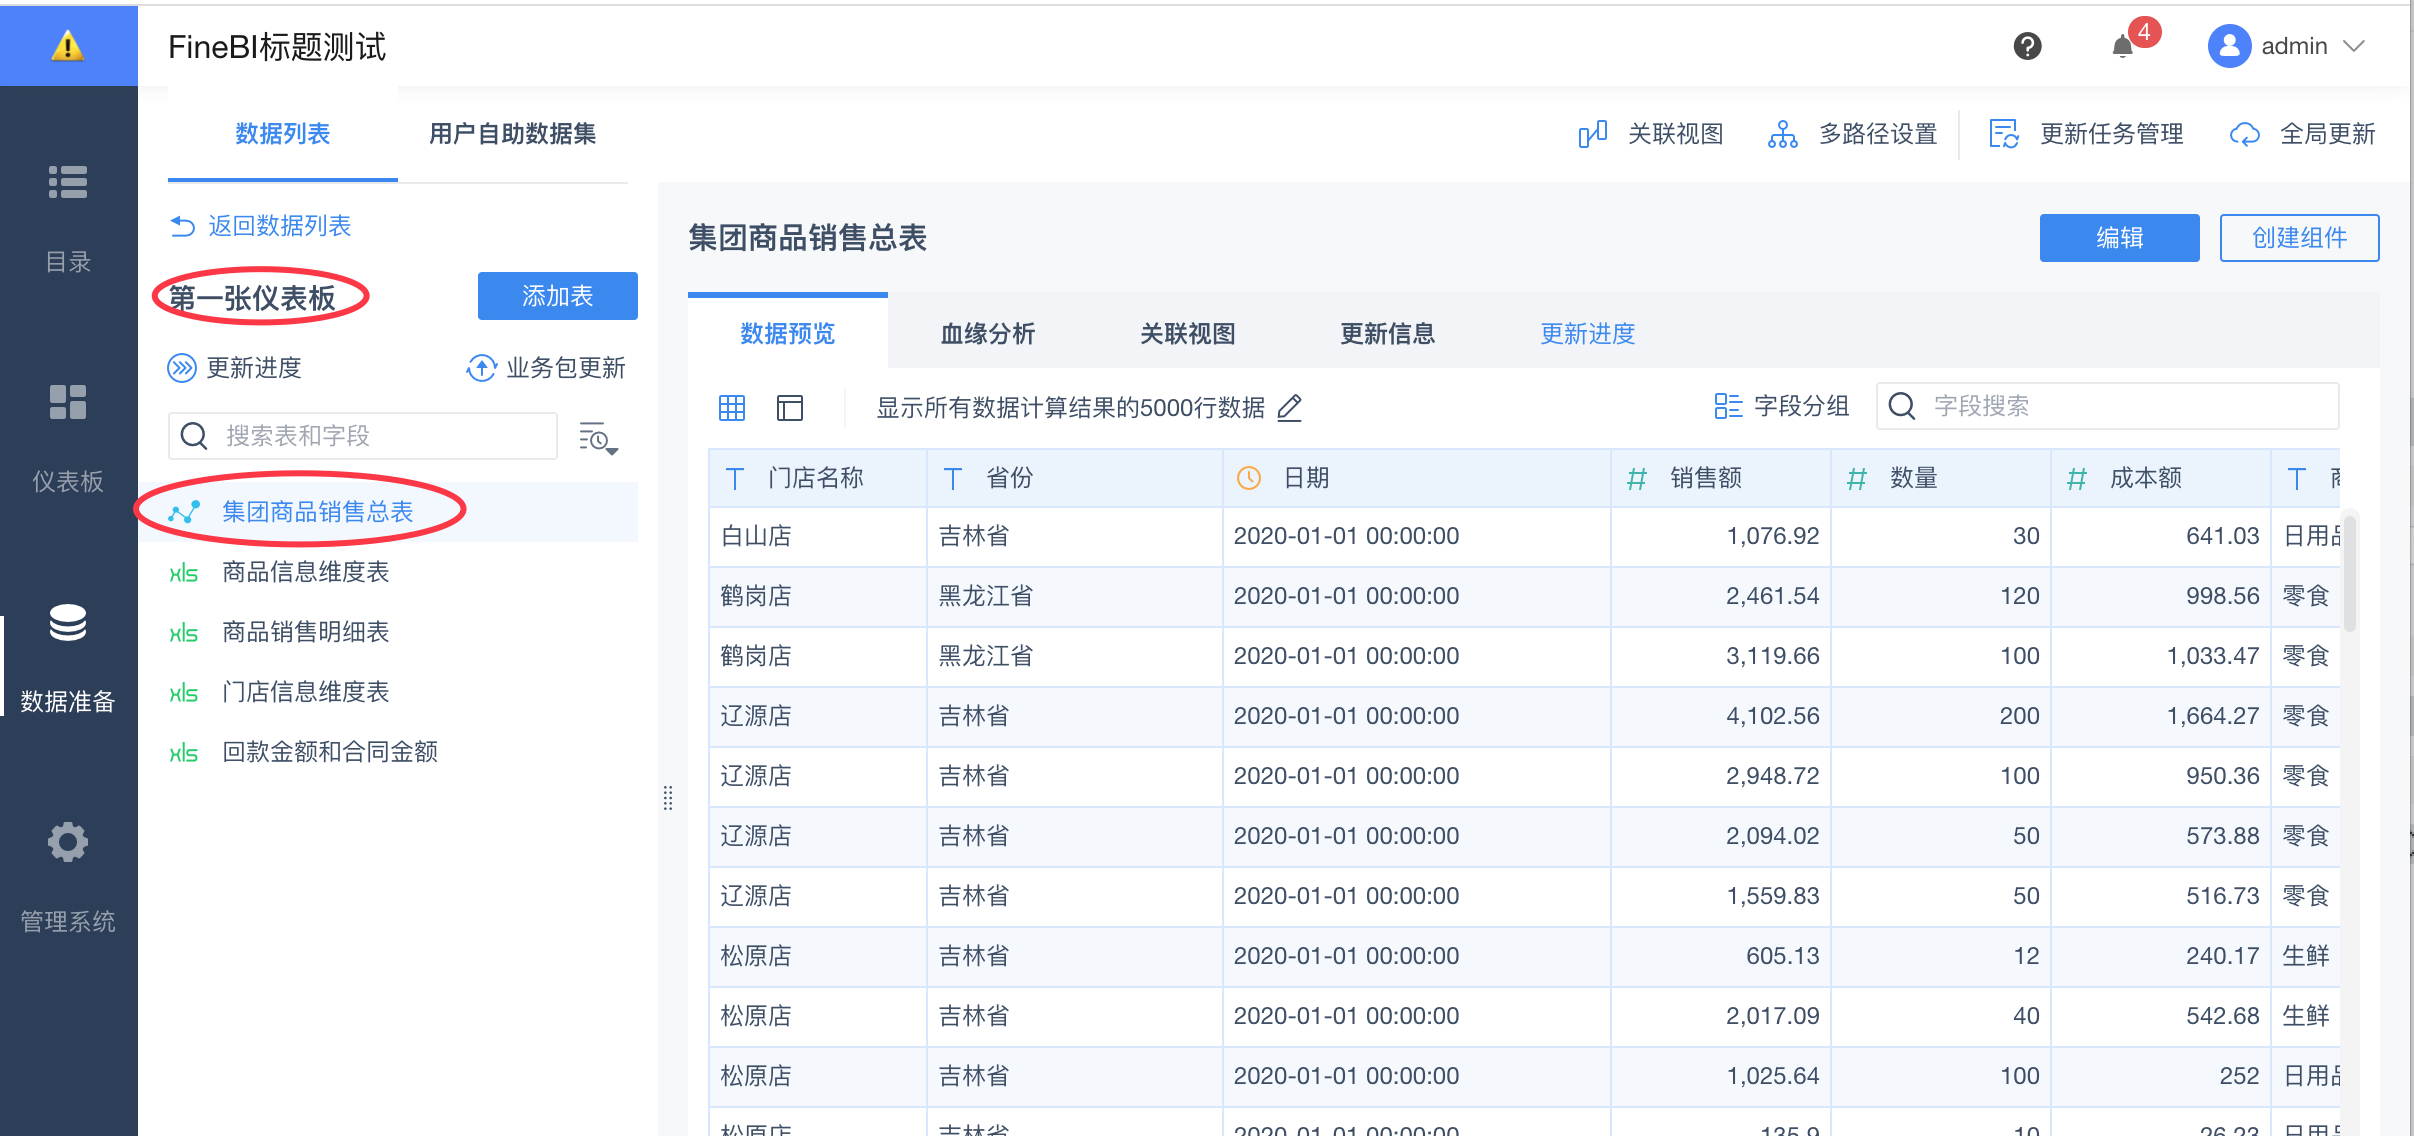Click the 成本额 column header
This screenshot has height=1136, width=2414.
tap(2161, 478)
